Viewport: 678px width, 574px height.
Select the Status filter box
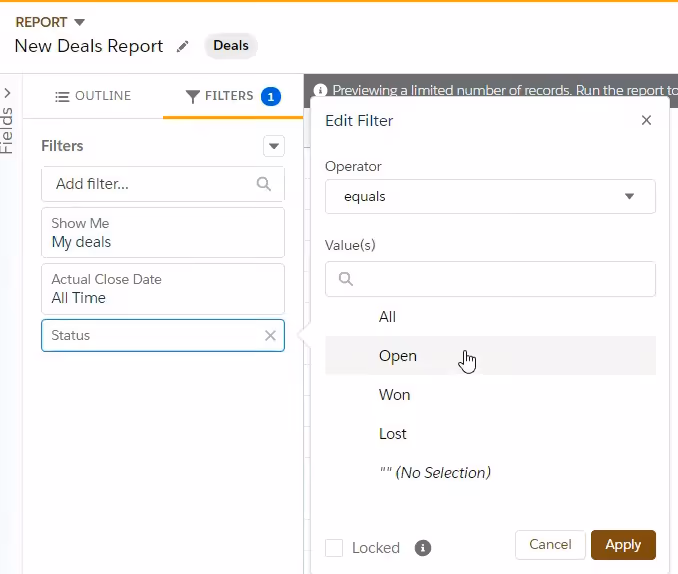[x=163, y=336]
